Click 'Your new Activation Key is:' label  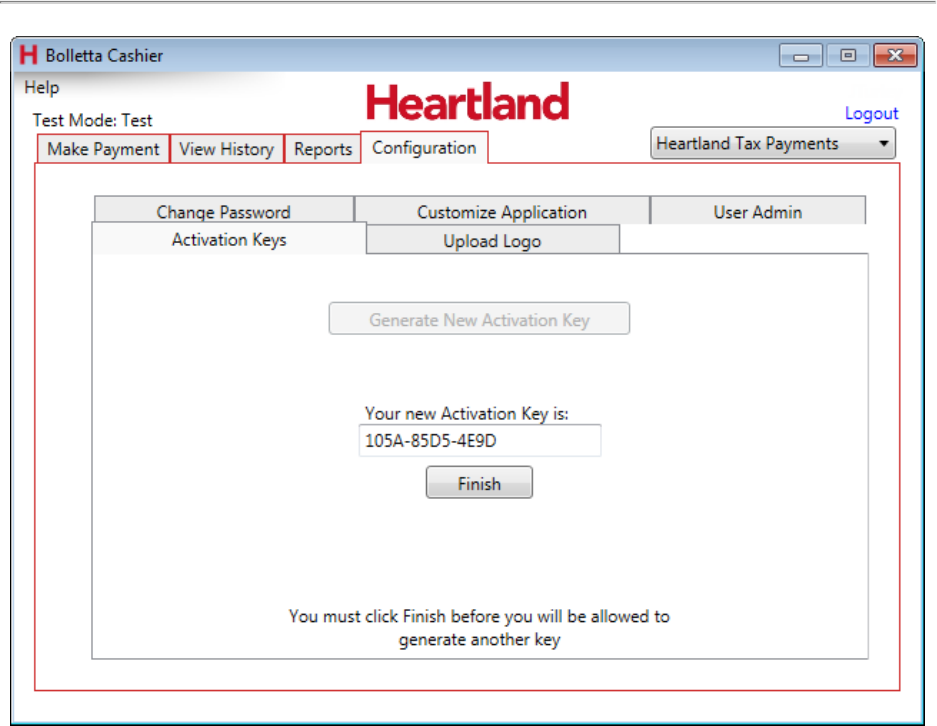[x=467, y=413]
